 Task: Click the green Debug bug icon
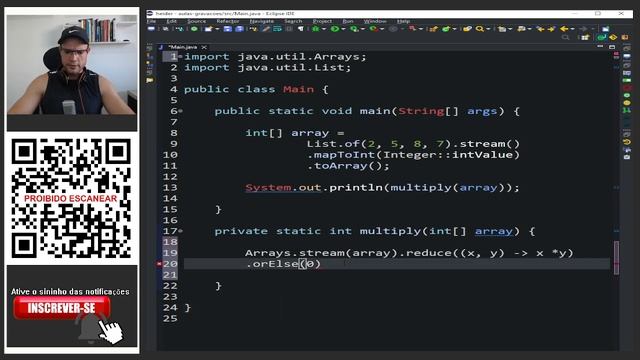pyautogui.click(x=315, y=29)
